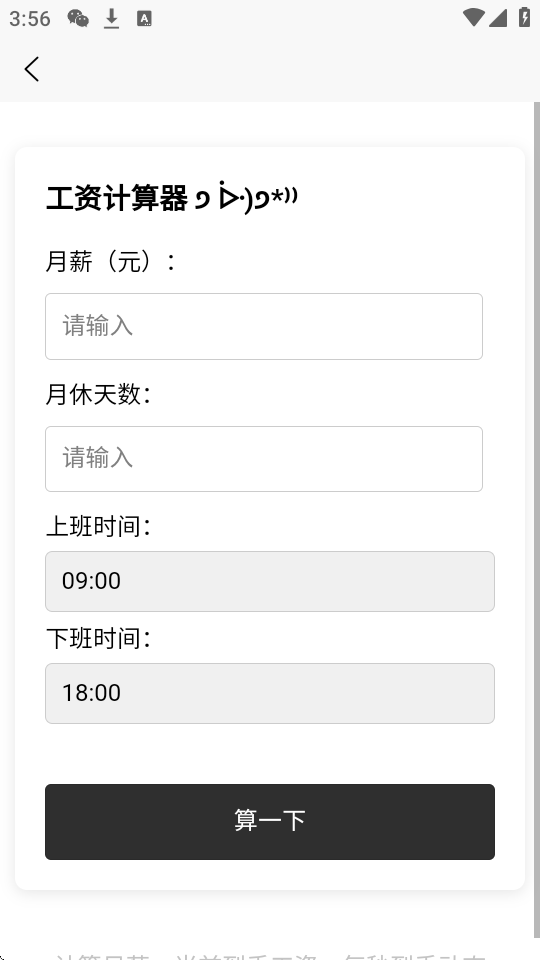Open the 上班时间 picker showing 09:00
The width and height of the screenshot is (540, 960).
tap(269, 581)
